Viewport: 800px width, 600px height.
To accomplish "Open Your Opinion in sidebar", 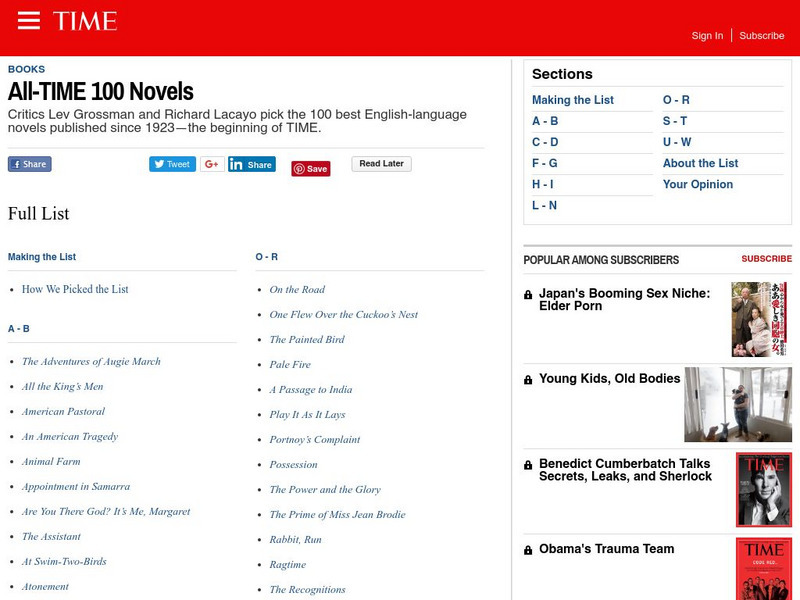I will point(698,184).
